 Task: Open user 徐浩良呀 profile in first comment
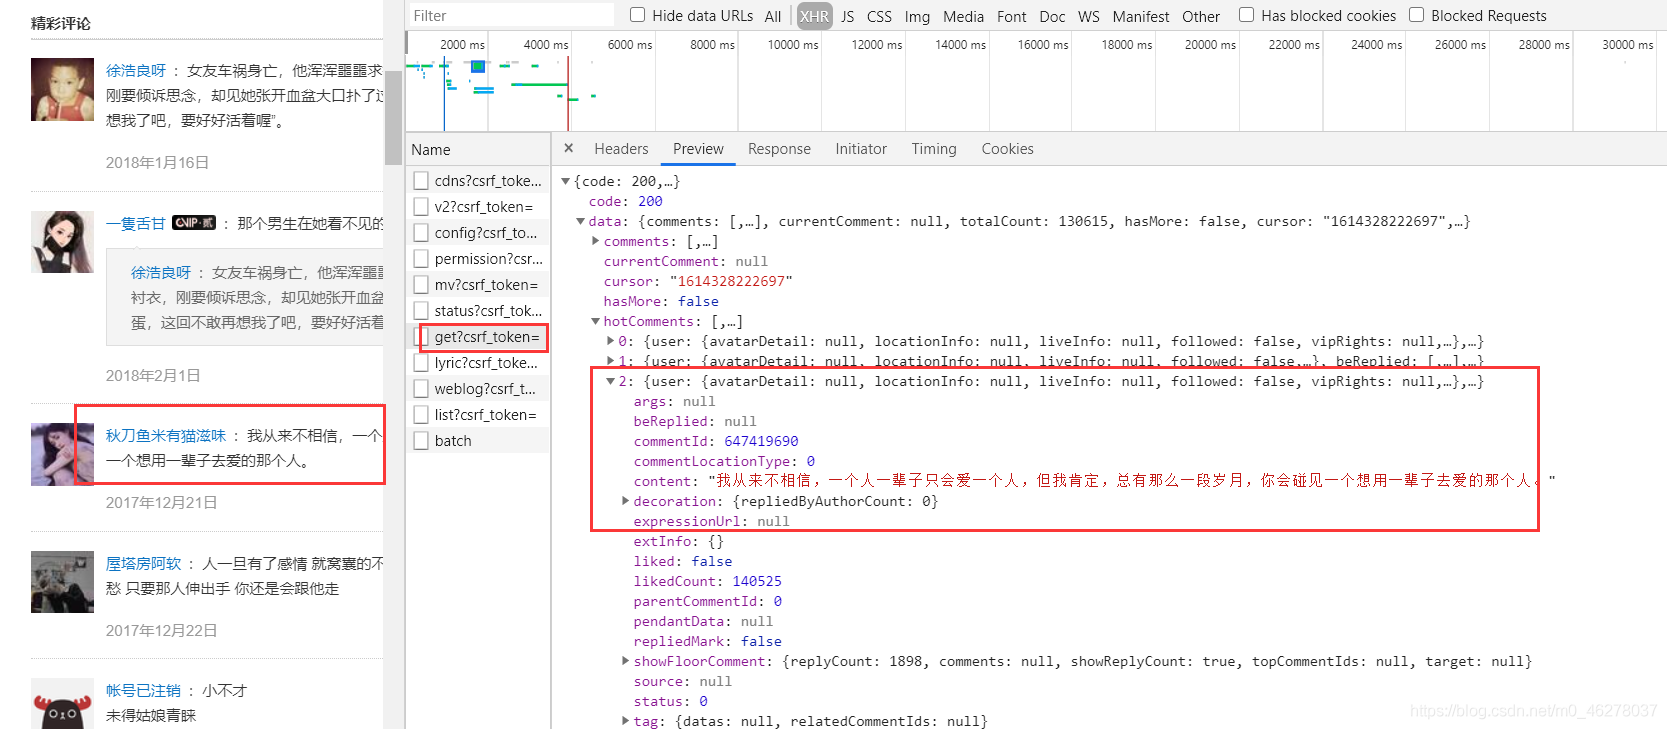[136, 71]
